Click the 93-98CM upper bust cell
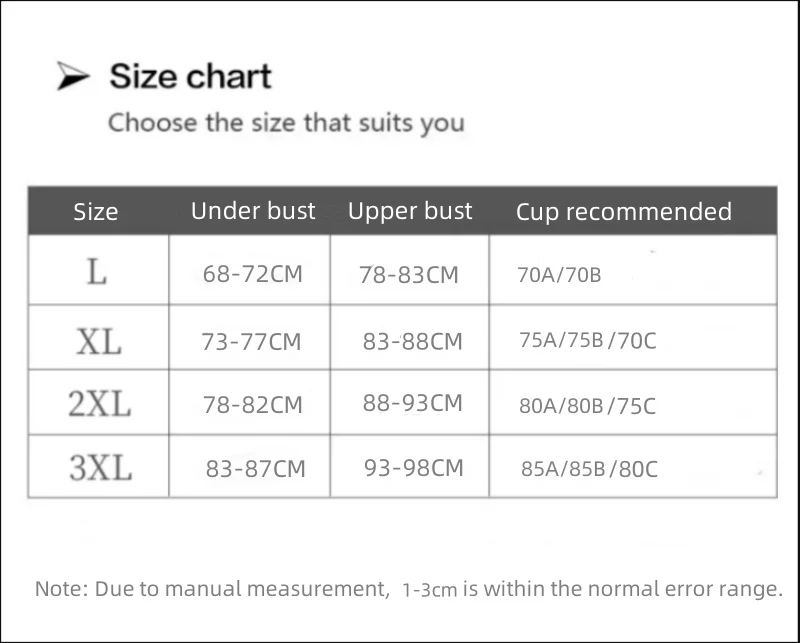This screenshot has width=800, height=643. point(414,467)
